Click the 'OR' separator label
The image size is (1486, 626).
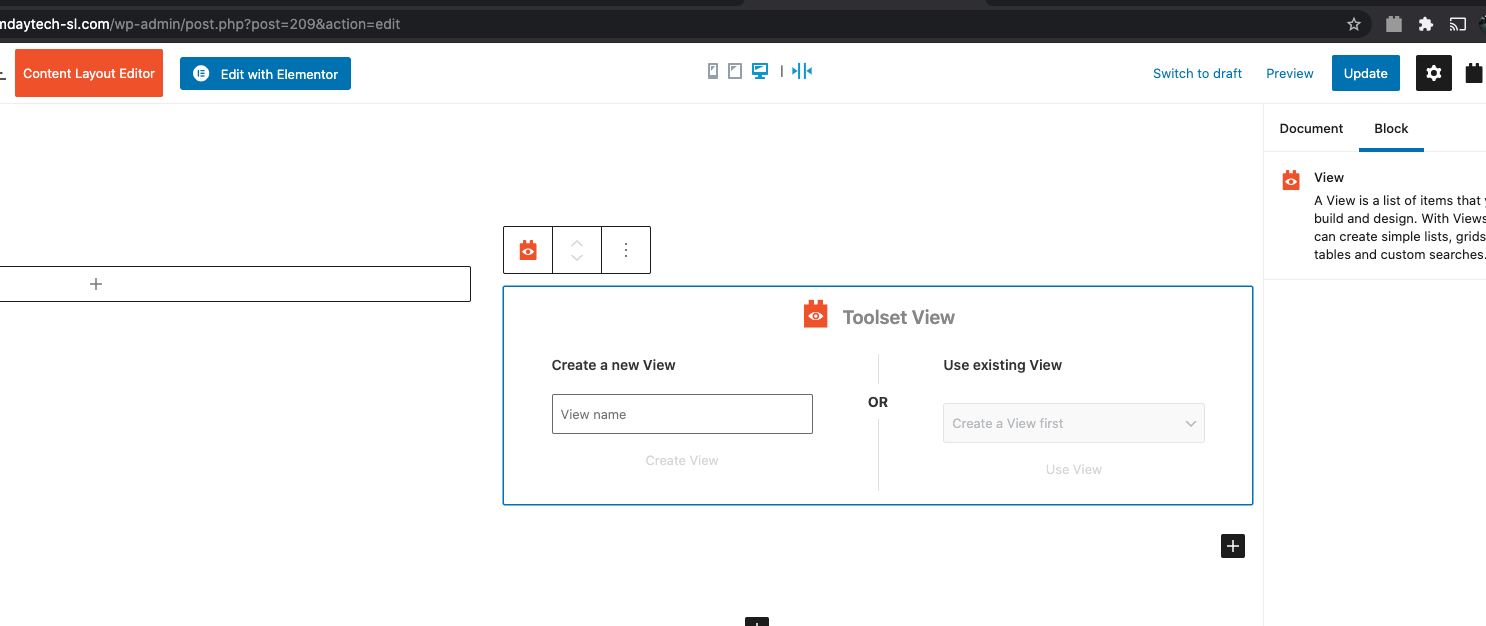878,403
